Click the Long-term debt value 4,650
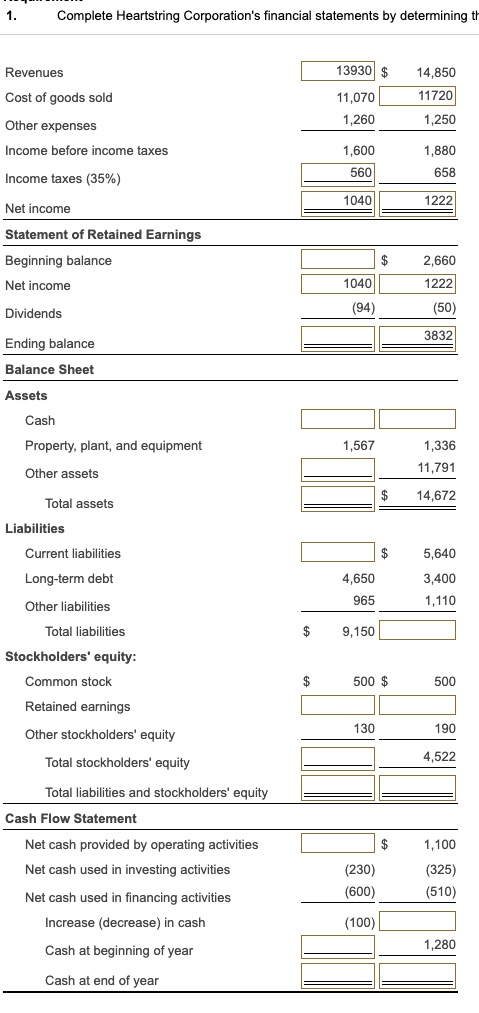This screenshot has width=479, height=1013. (359, 579)
